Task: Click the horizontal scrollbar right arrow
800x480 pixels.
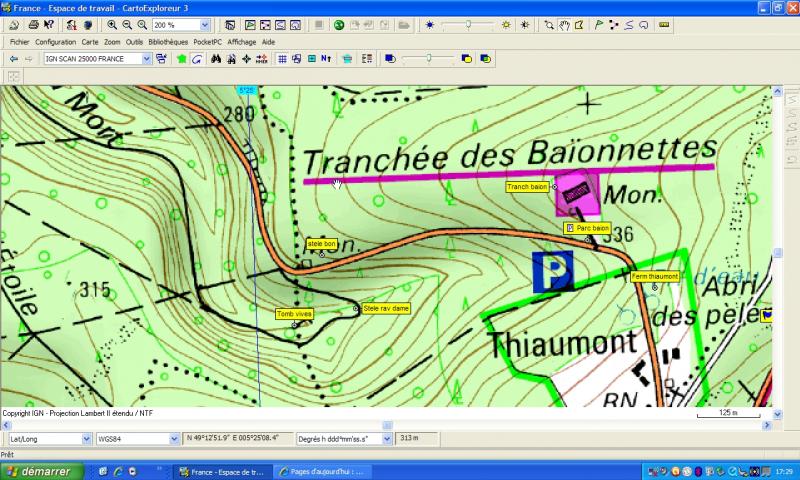Action: pos(767,425)
